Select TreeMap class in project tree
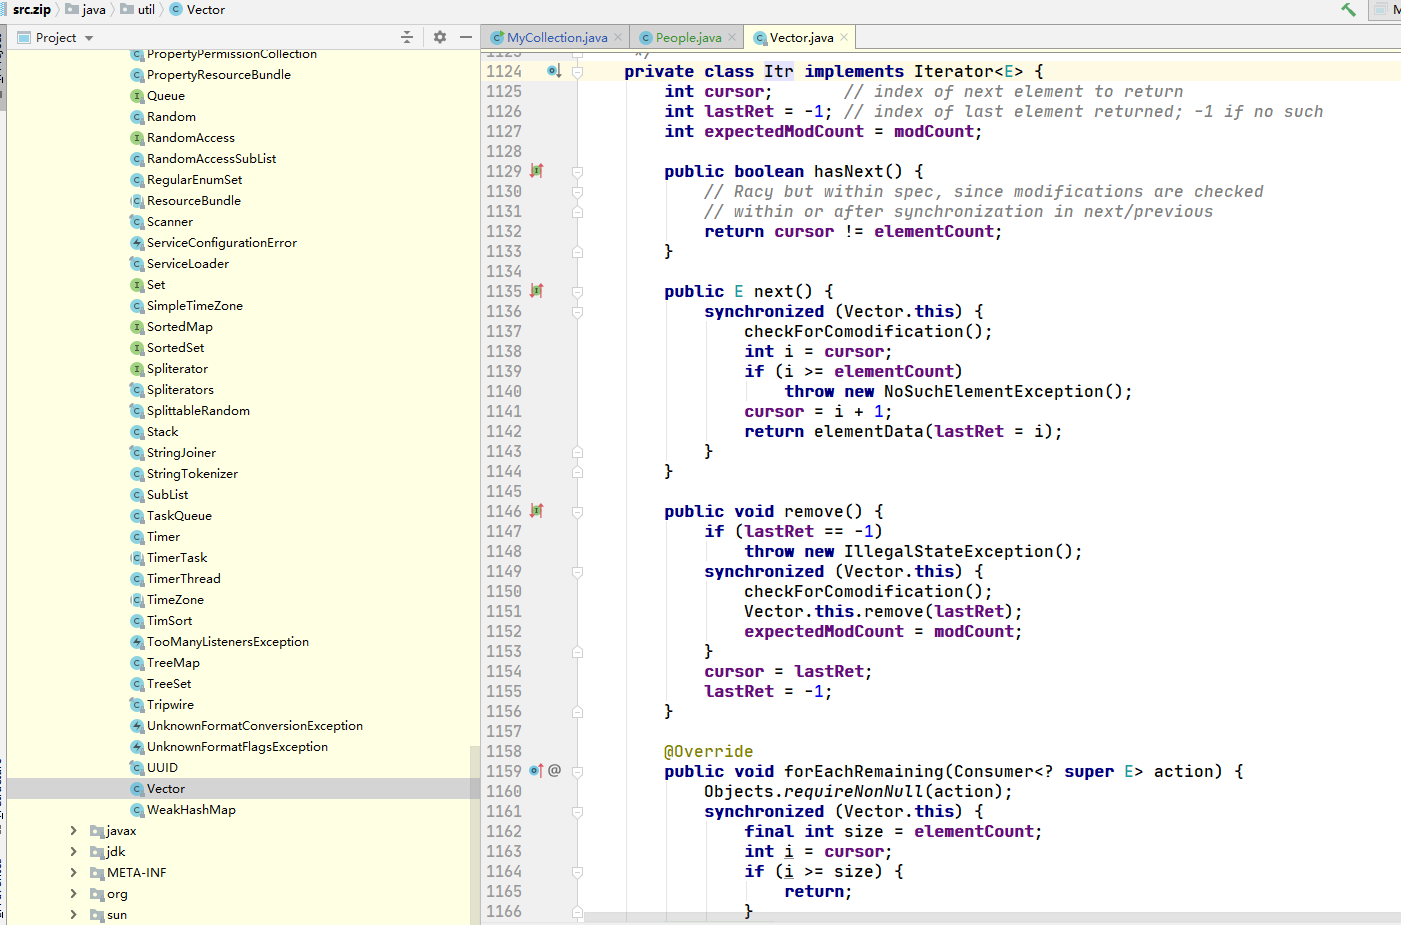1401x925 pixels. point(173,663)
